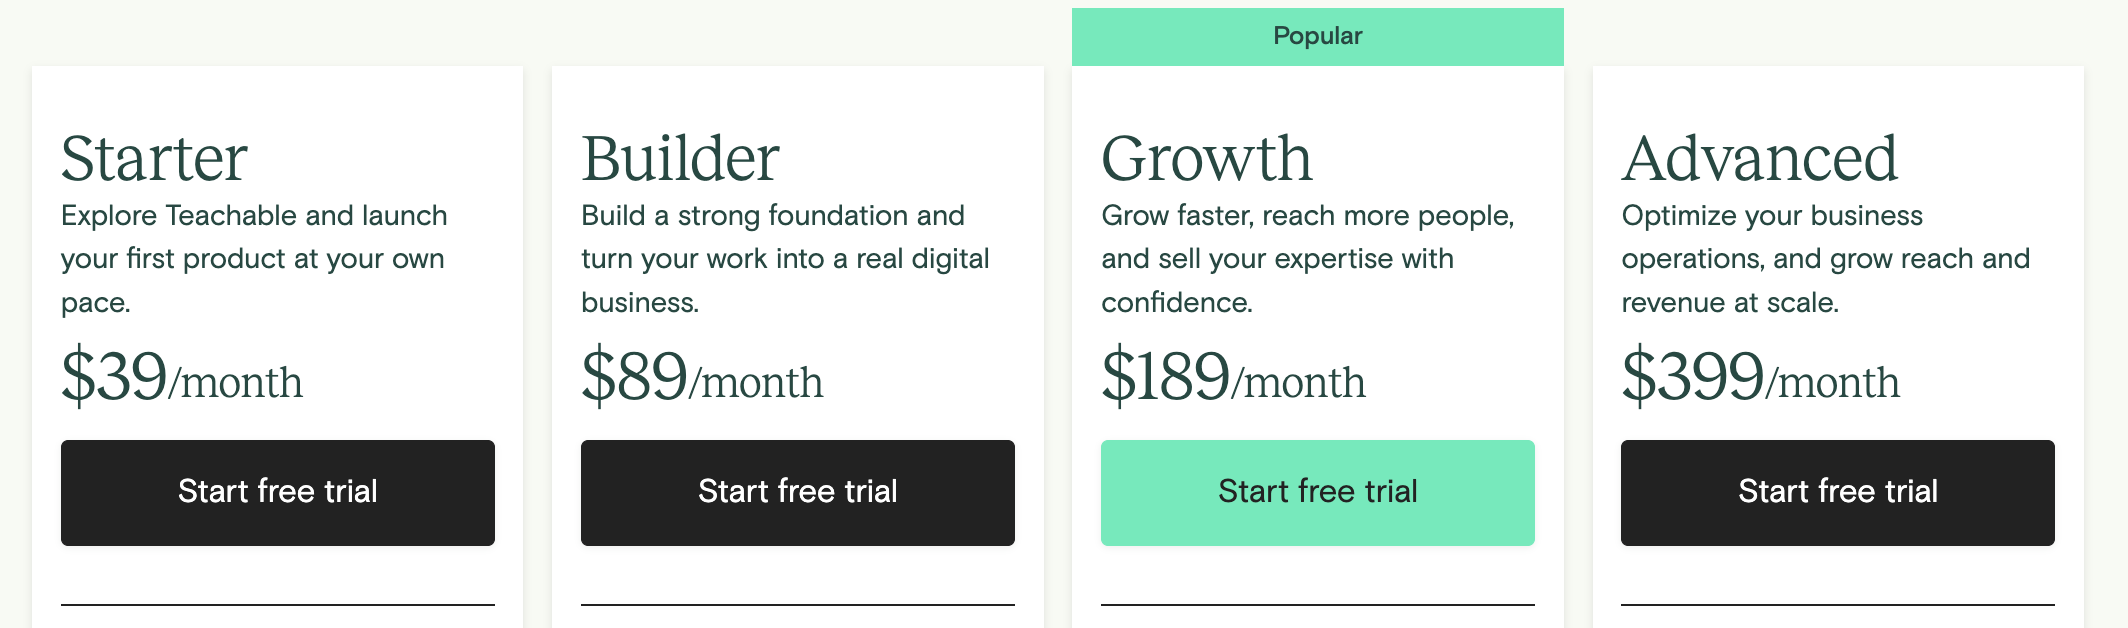The height and width of the screenshot is (628, 2128).
Task: Select the $189/month price text
Action: point(1233,378)
